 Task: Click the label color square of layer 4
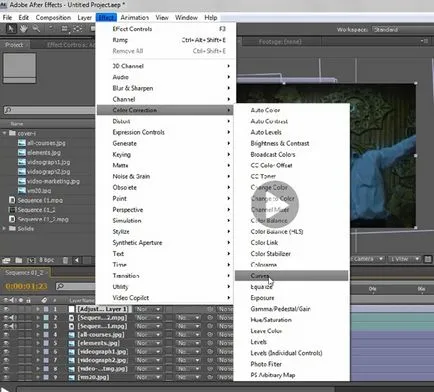click(46, 335)
